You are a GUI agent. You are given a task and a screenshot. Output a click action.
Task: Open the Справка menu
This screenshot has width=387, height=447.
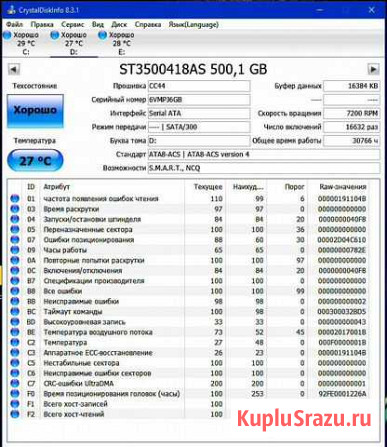click(148, 24)
